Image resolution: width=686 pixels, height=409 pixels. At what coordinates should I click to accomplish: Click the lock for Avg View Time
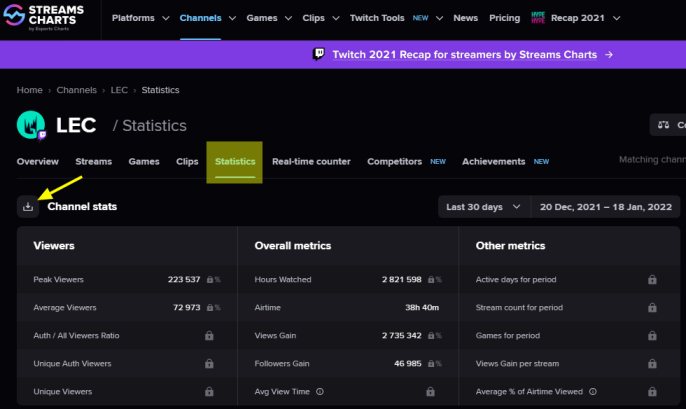[x=430, y=392]
